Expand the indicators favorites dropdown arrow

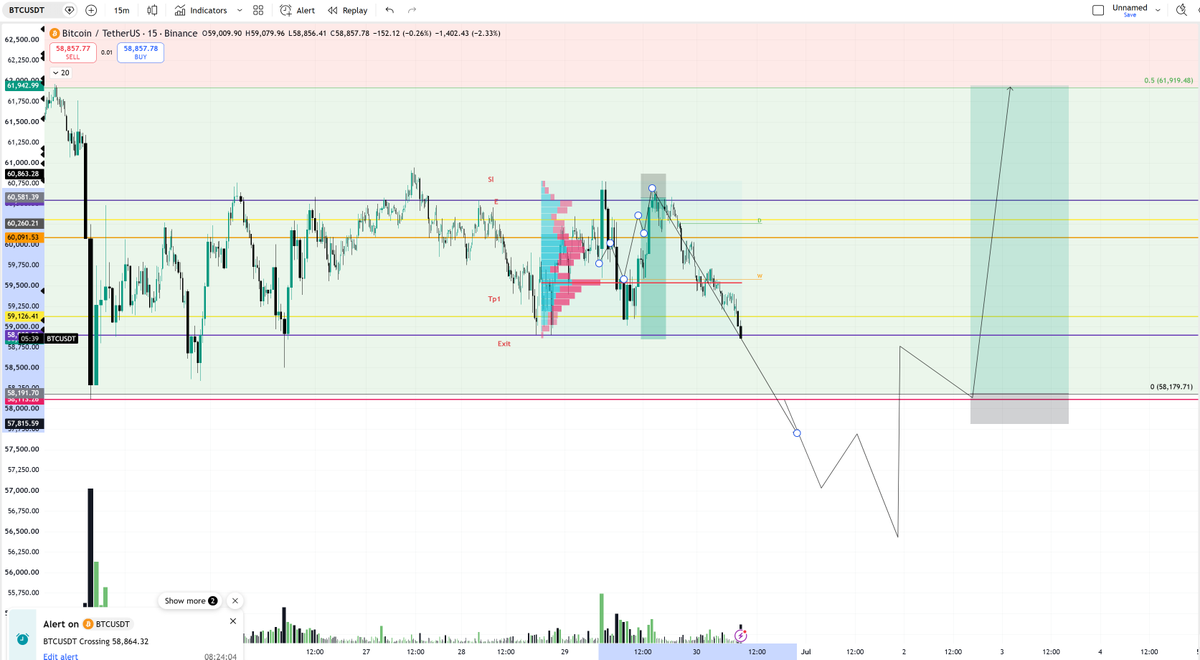coord(239,10)
